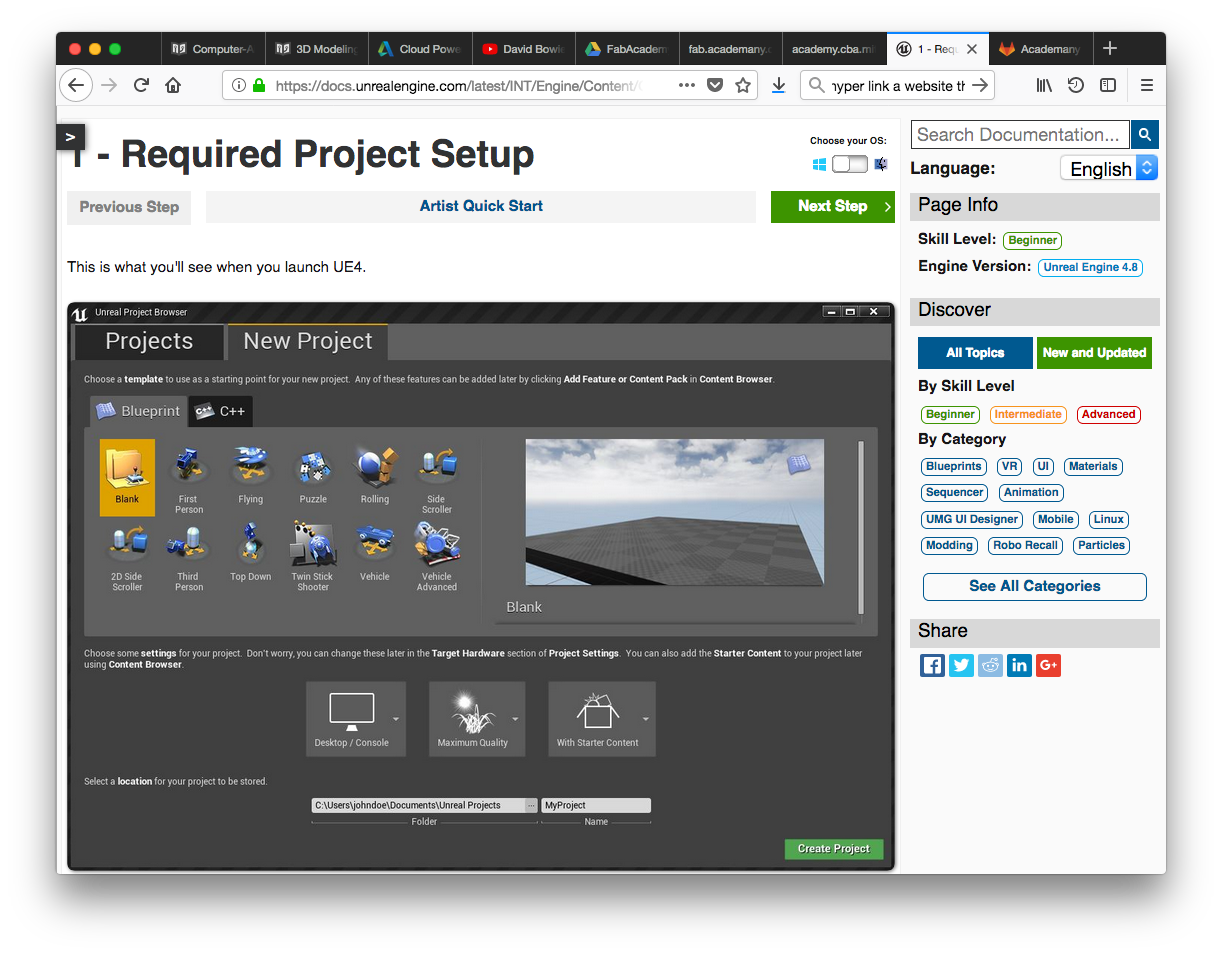Click the See All Categories button
The image size is (1222, 954).
1035,586
